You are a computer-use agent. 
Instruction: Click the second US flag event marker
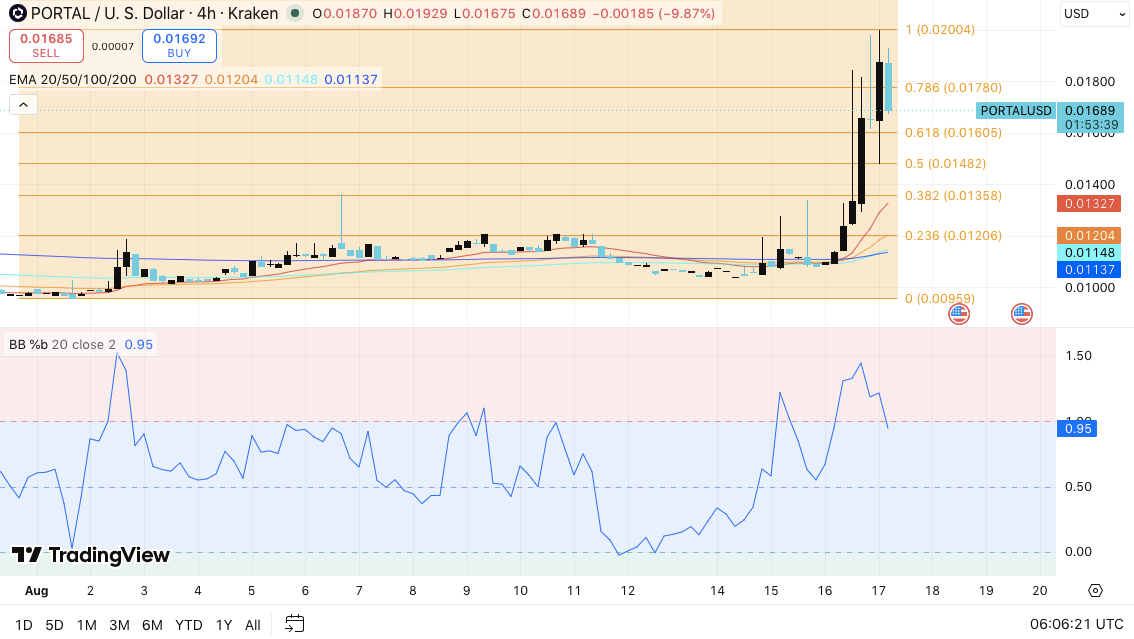click(x=1021, y=314)
